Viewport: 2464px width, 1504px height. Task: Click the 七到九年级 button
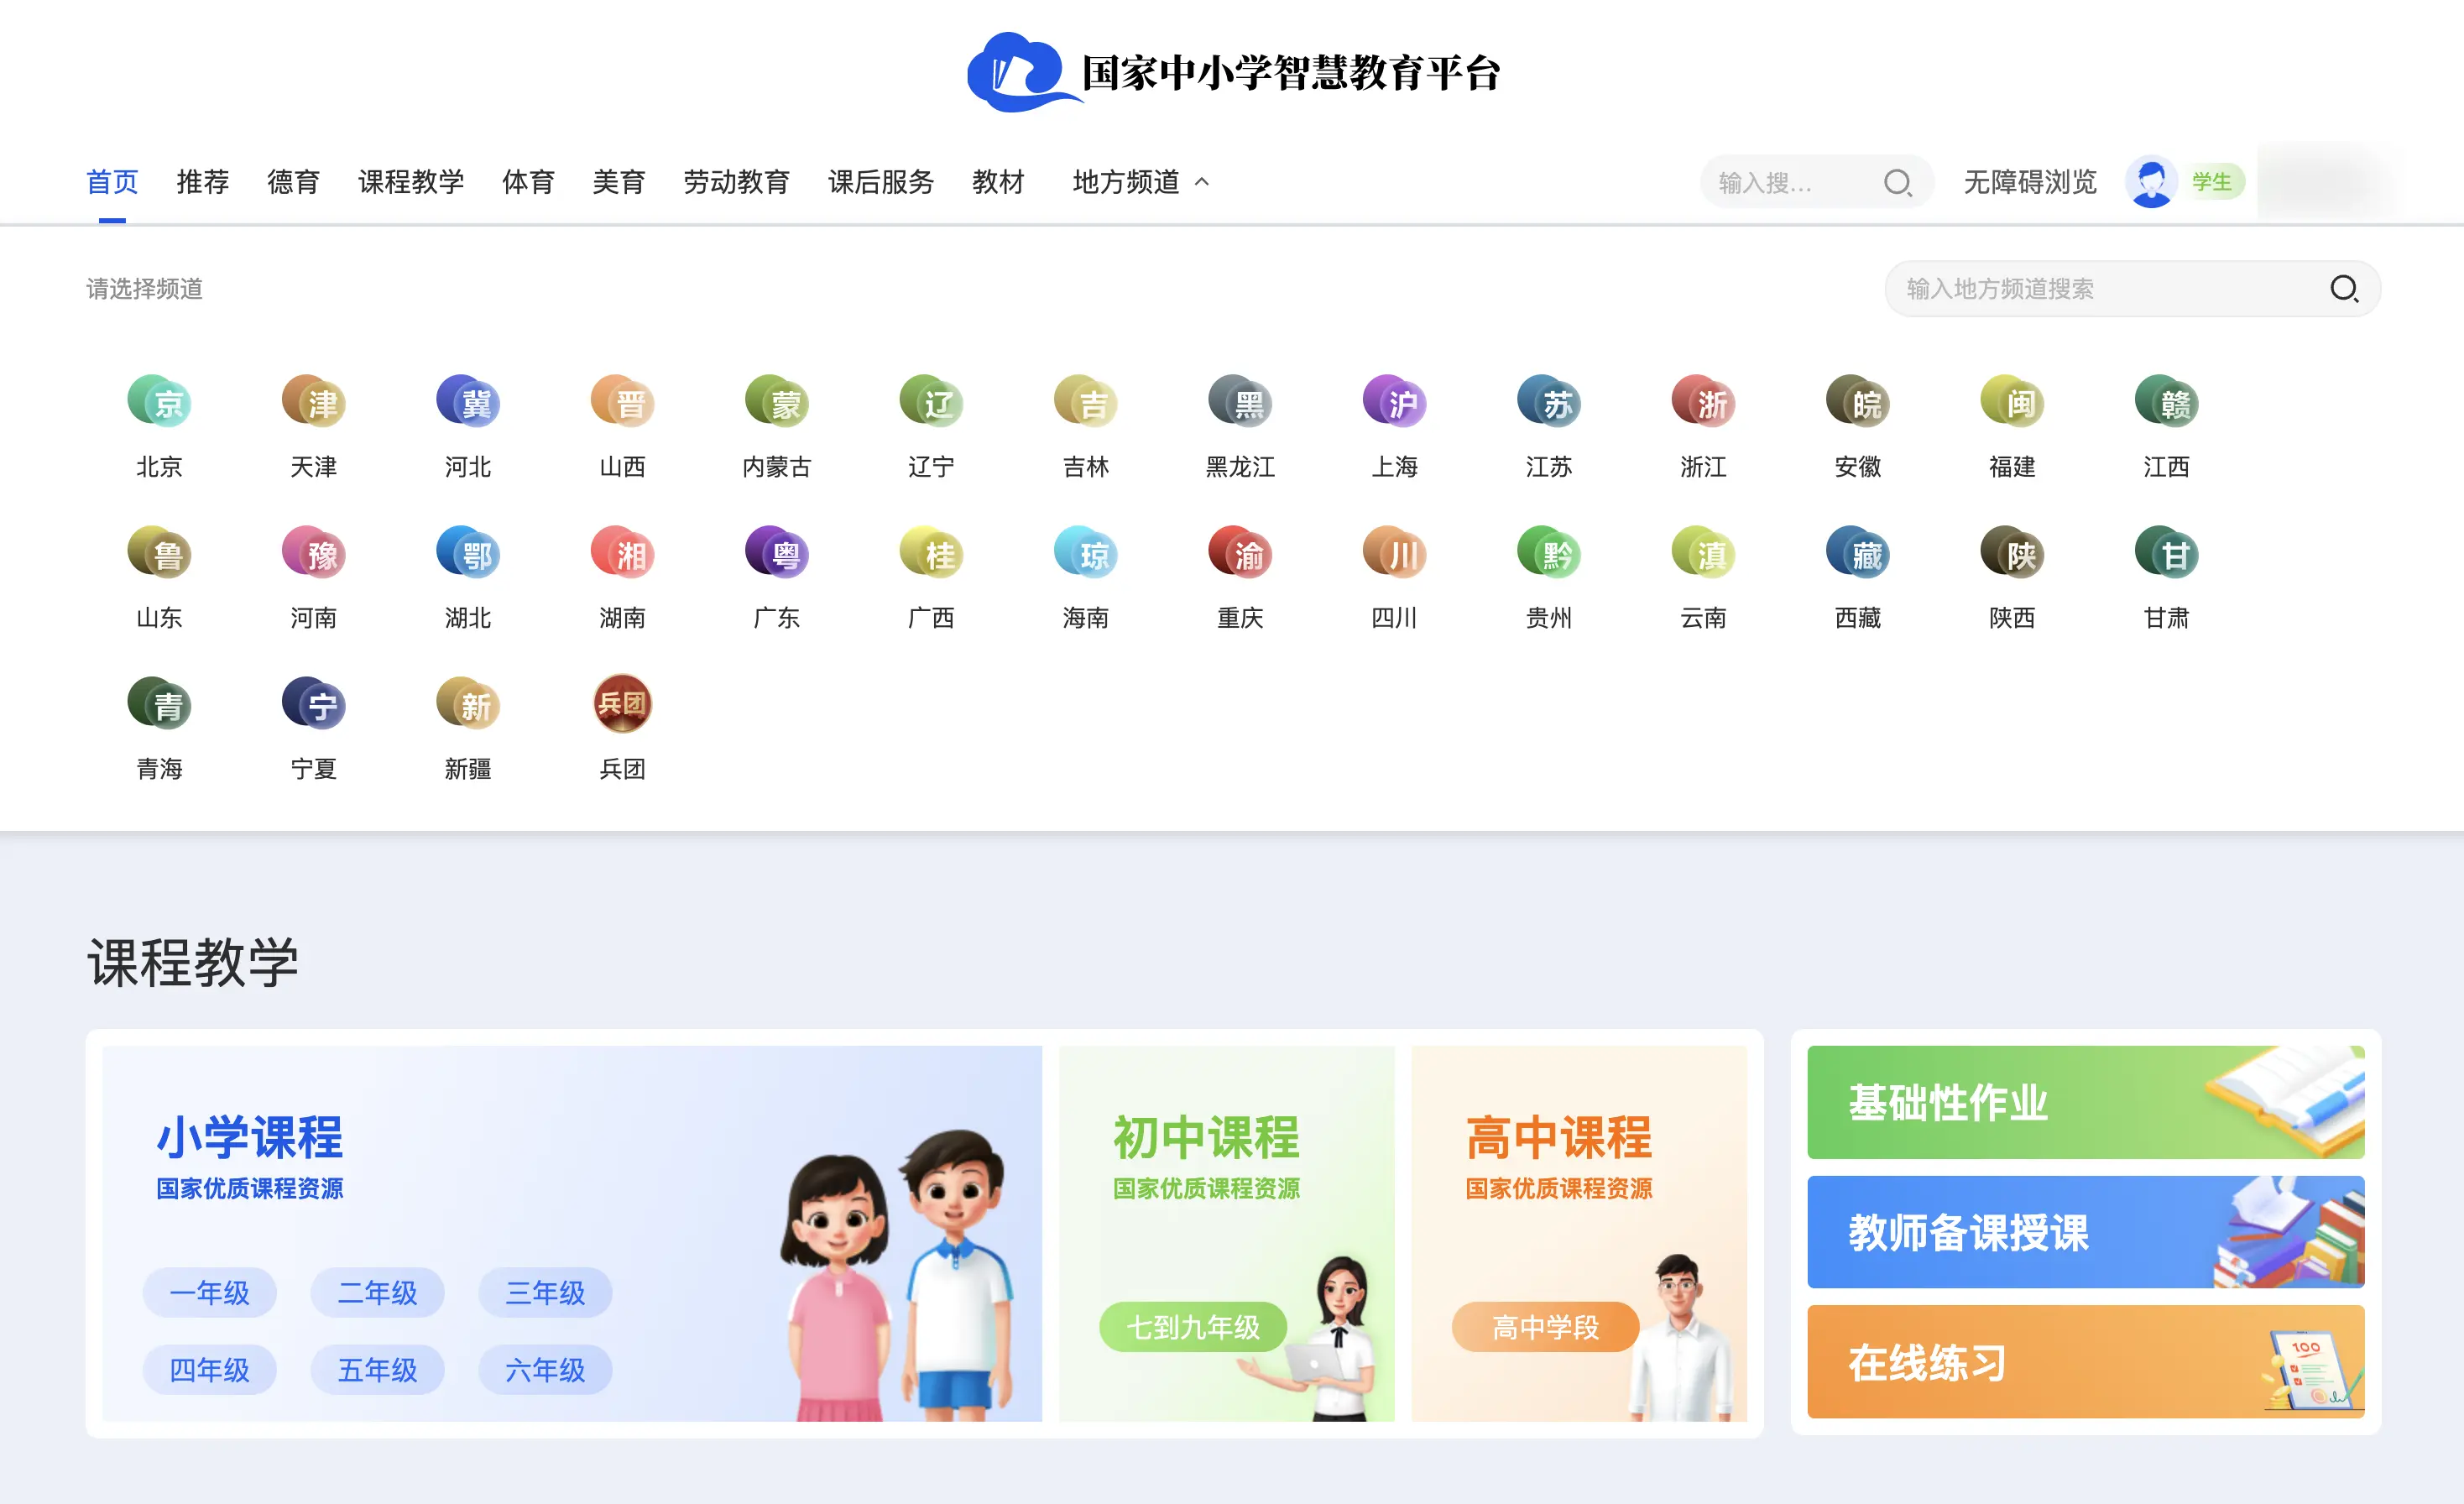(1193, 1327)
